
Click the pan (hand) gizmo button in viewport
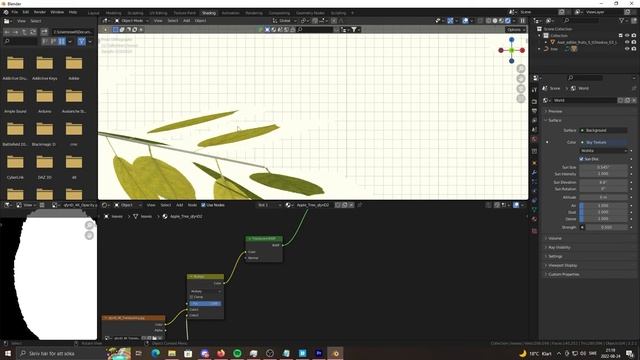pyautogui.click(x=521, y=78)
